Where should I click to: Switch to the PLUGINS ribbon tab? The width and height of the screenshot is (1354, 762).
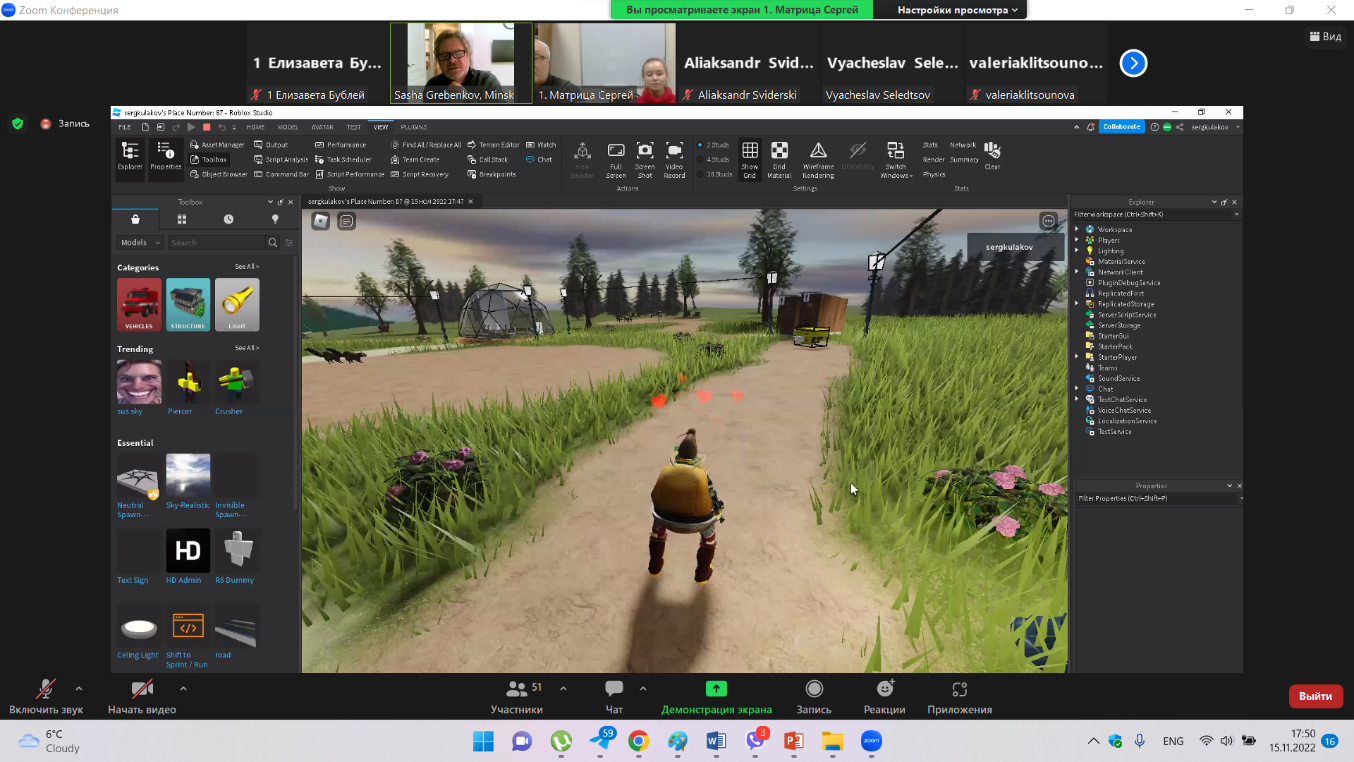tap(414, 127)
